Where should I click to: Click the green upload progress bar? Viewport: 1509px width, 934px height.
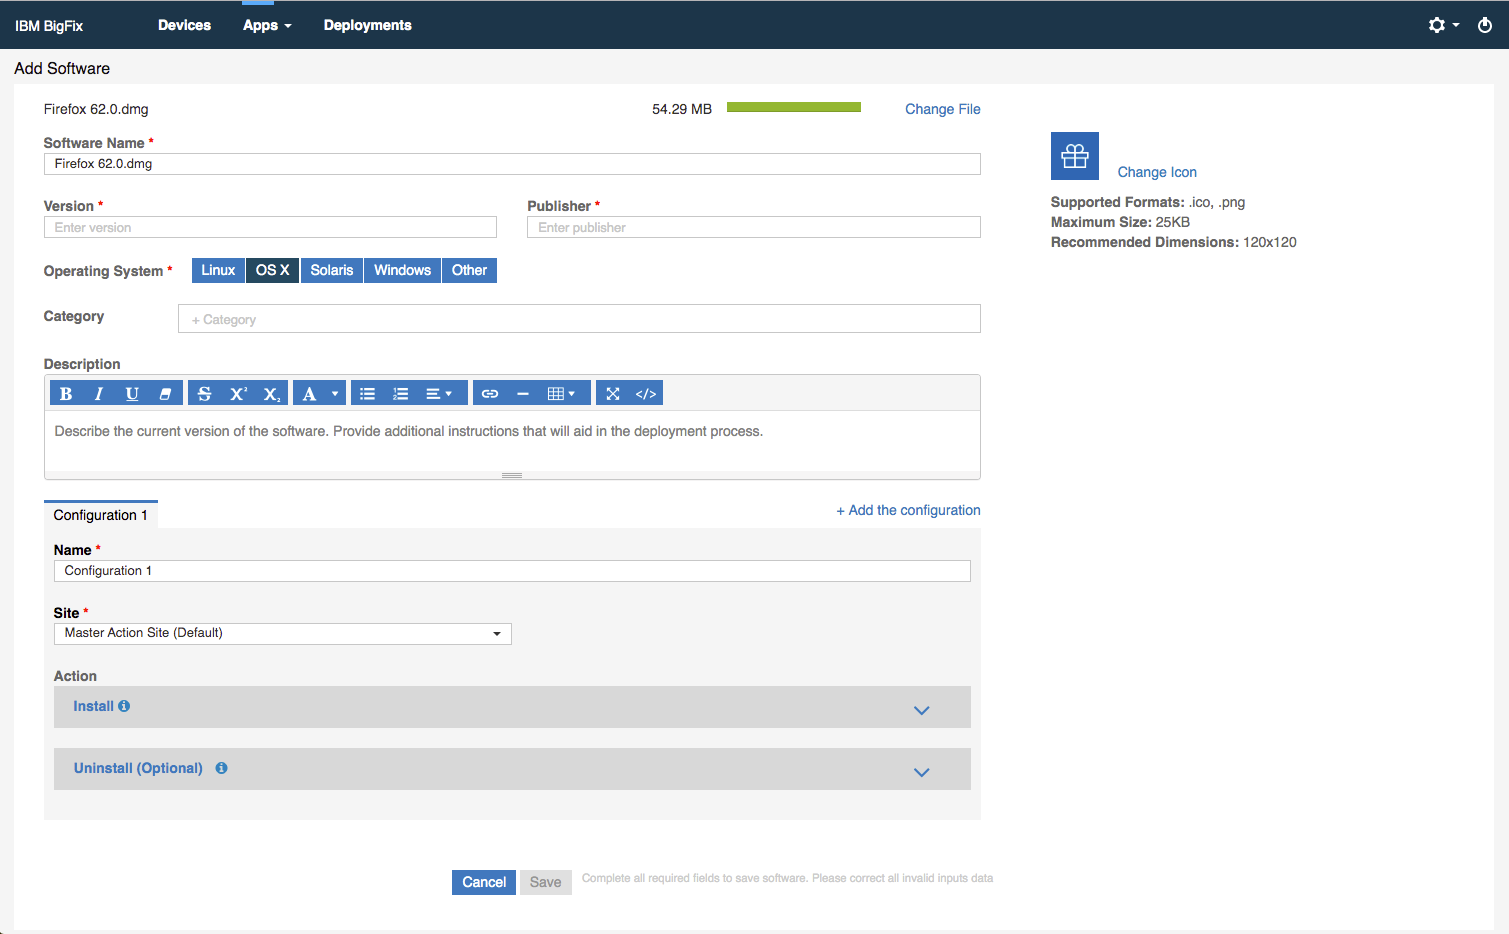[794, 107]
